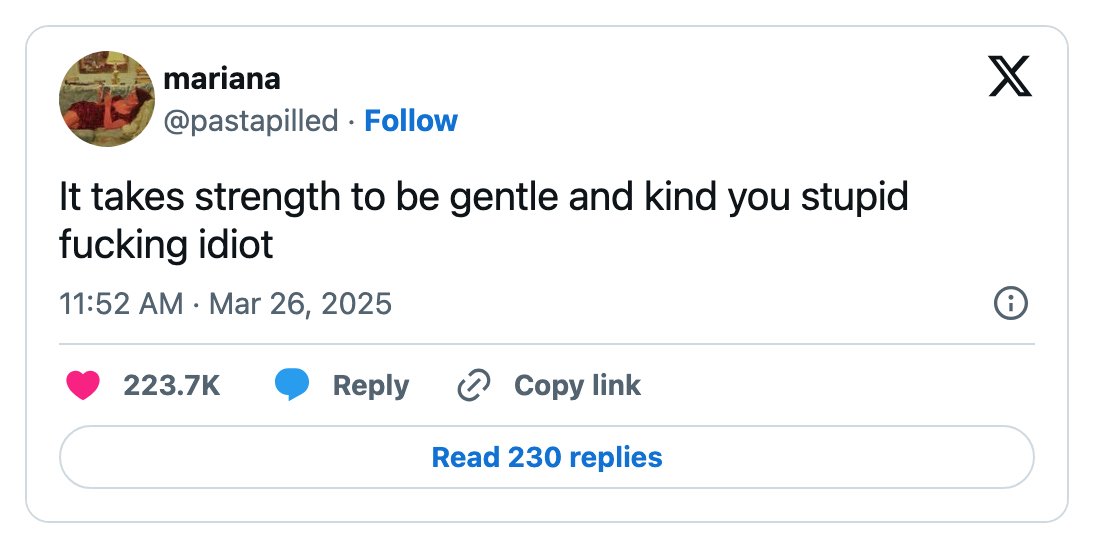Like the tweet with the pink heart icon

coord(83,385)
